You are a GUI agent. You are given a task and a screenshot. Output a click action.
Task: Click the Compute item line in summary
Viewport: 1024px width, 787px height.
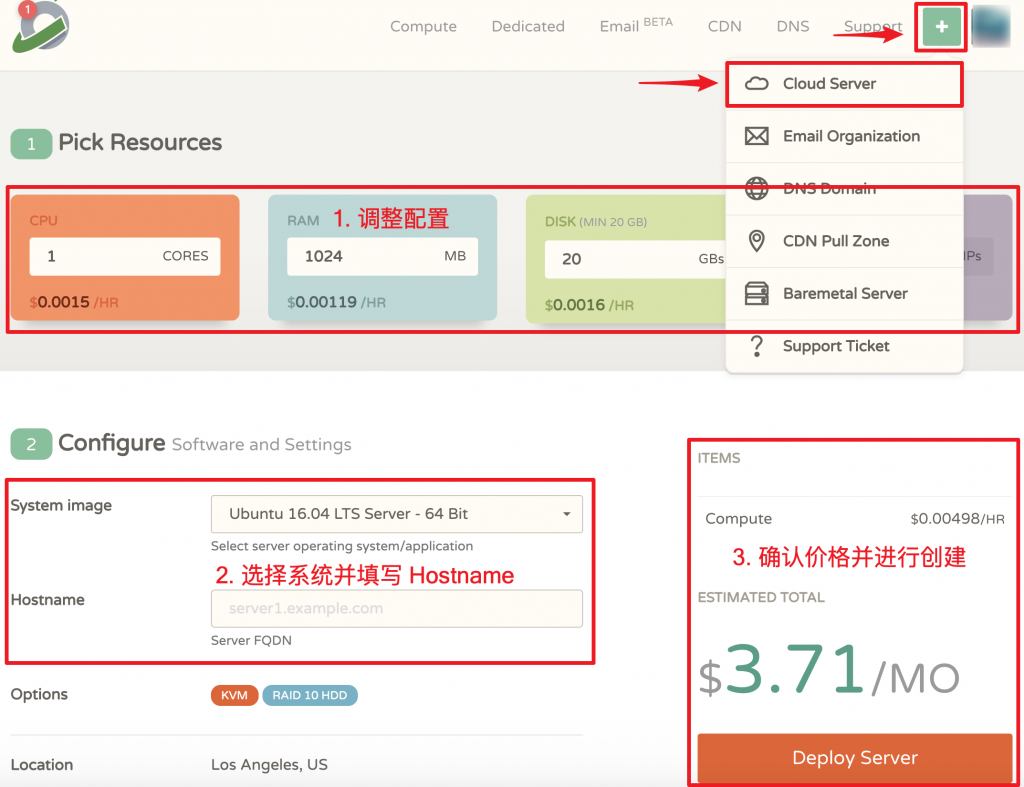coord(854,519)
